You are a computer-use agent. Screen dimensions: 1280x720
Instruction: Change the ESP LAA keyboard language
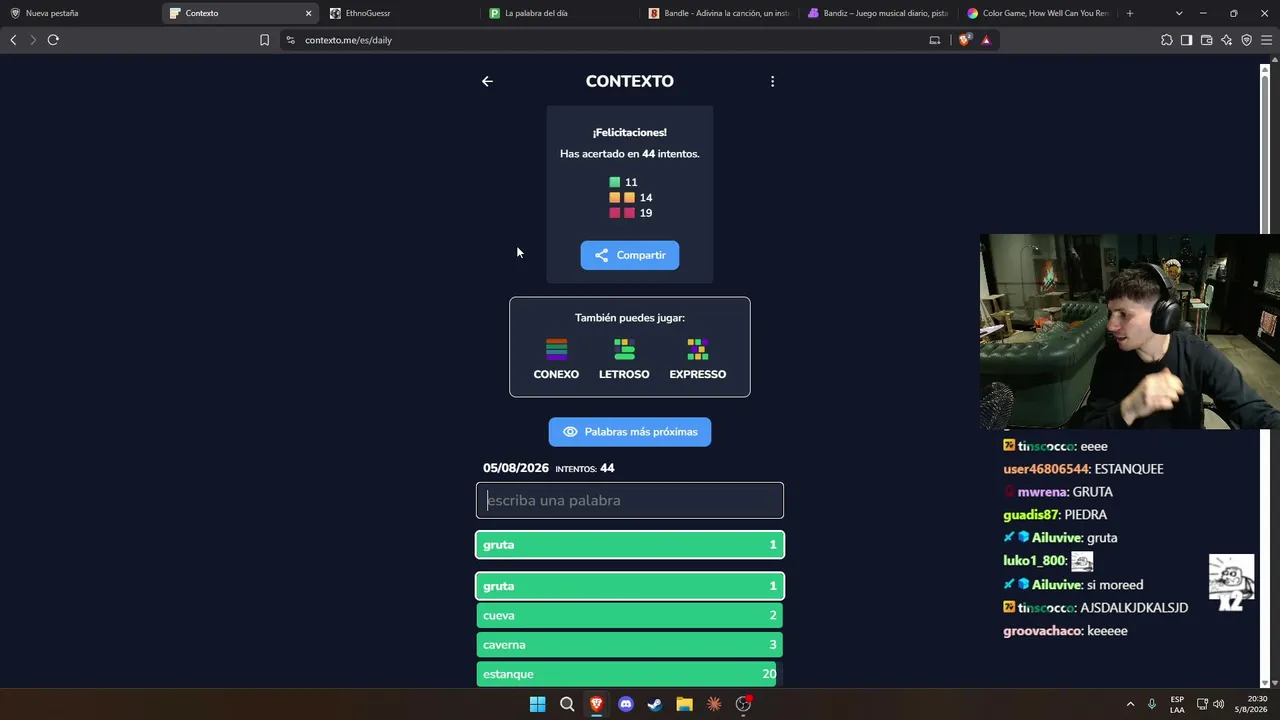click(x=1177, y=704)
